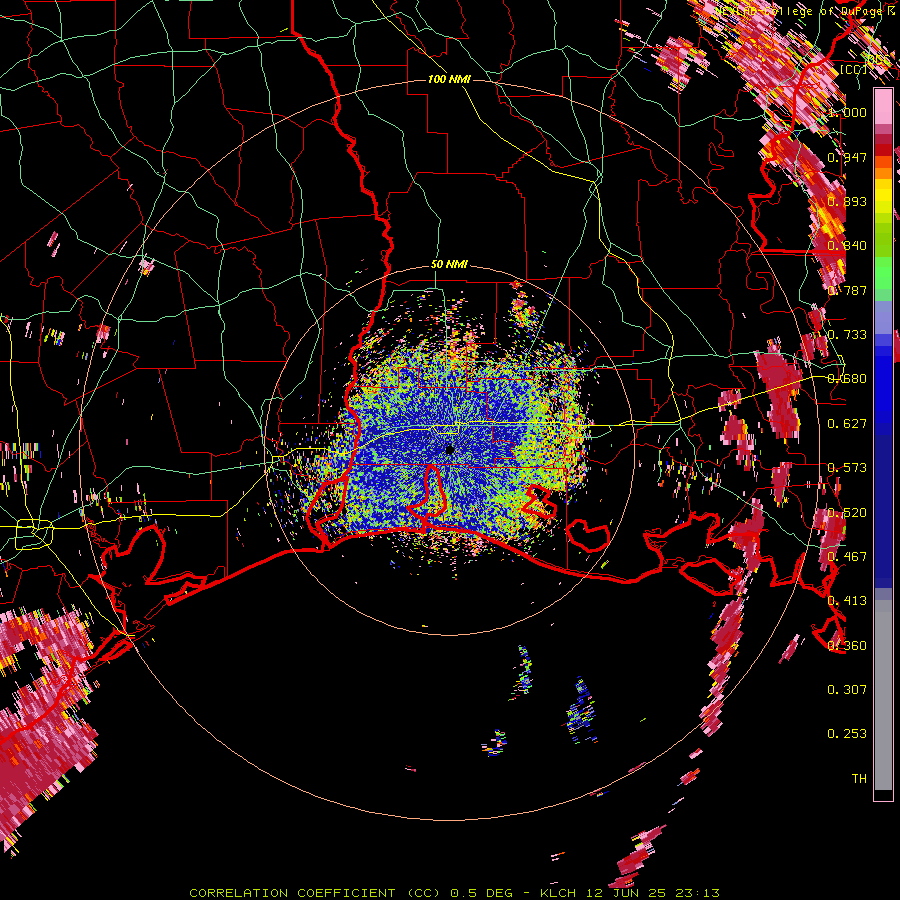
Task: Click the 50 NMI range ring label
Action: tap(449, 265)
